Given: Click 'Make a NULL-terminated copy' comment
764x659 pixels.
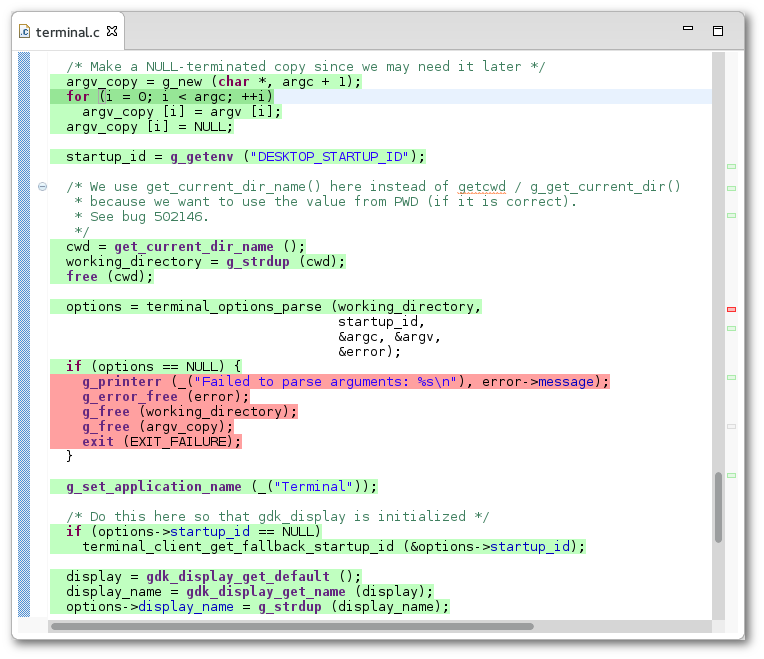Looking at the screenshot, I should [306, 67].
